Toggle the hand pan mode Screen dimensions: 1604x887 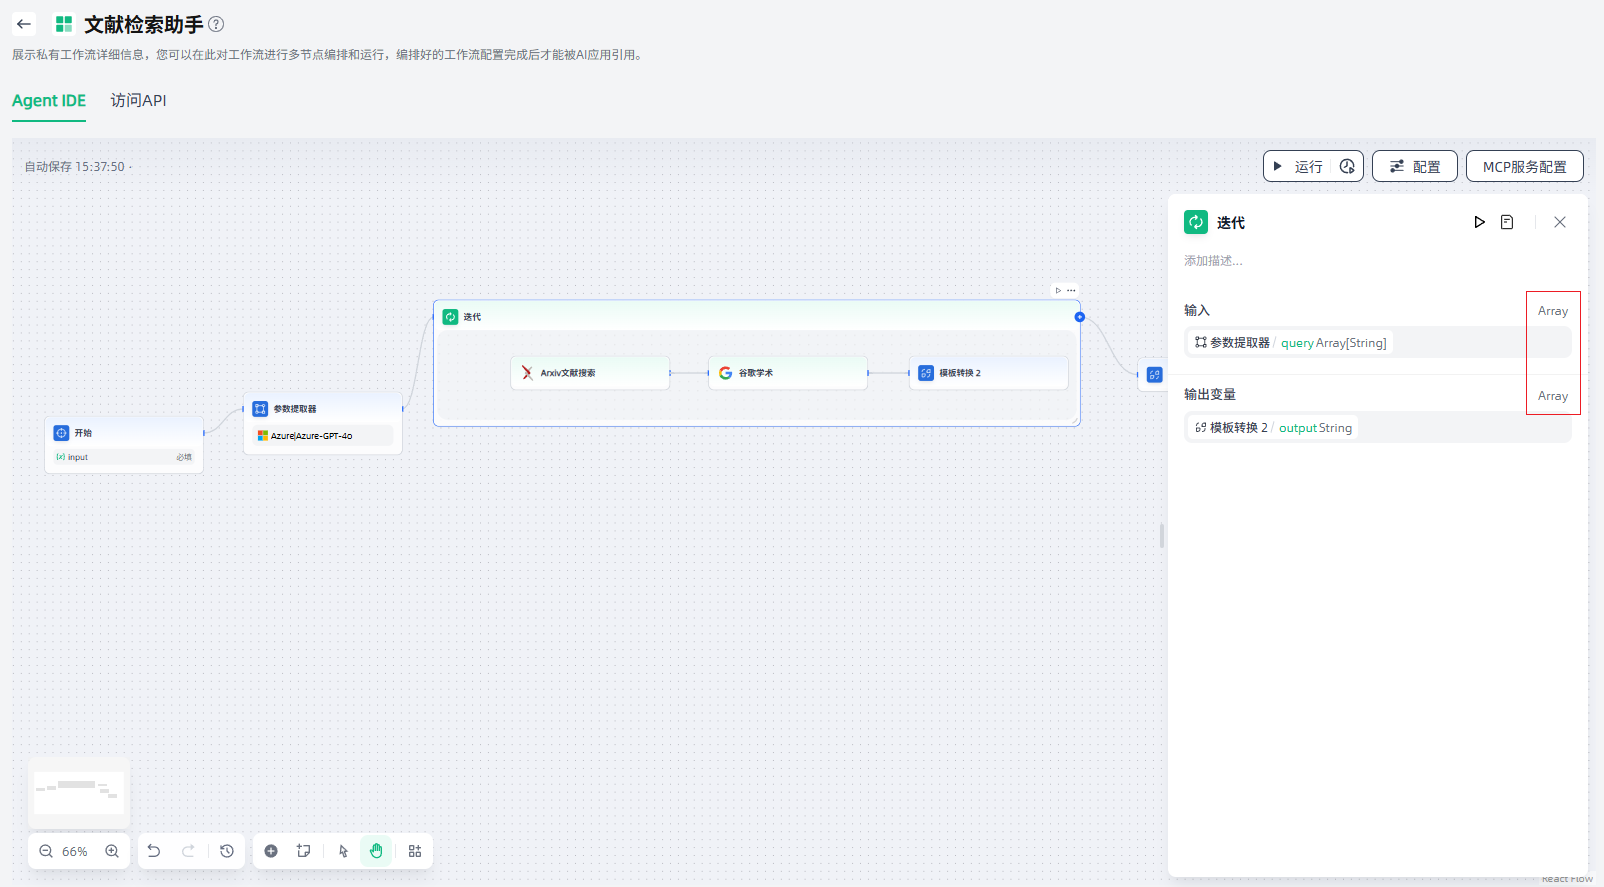click(x=376, y=851)
